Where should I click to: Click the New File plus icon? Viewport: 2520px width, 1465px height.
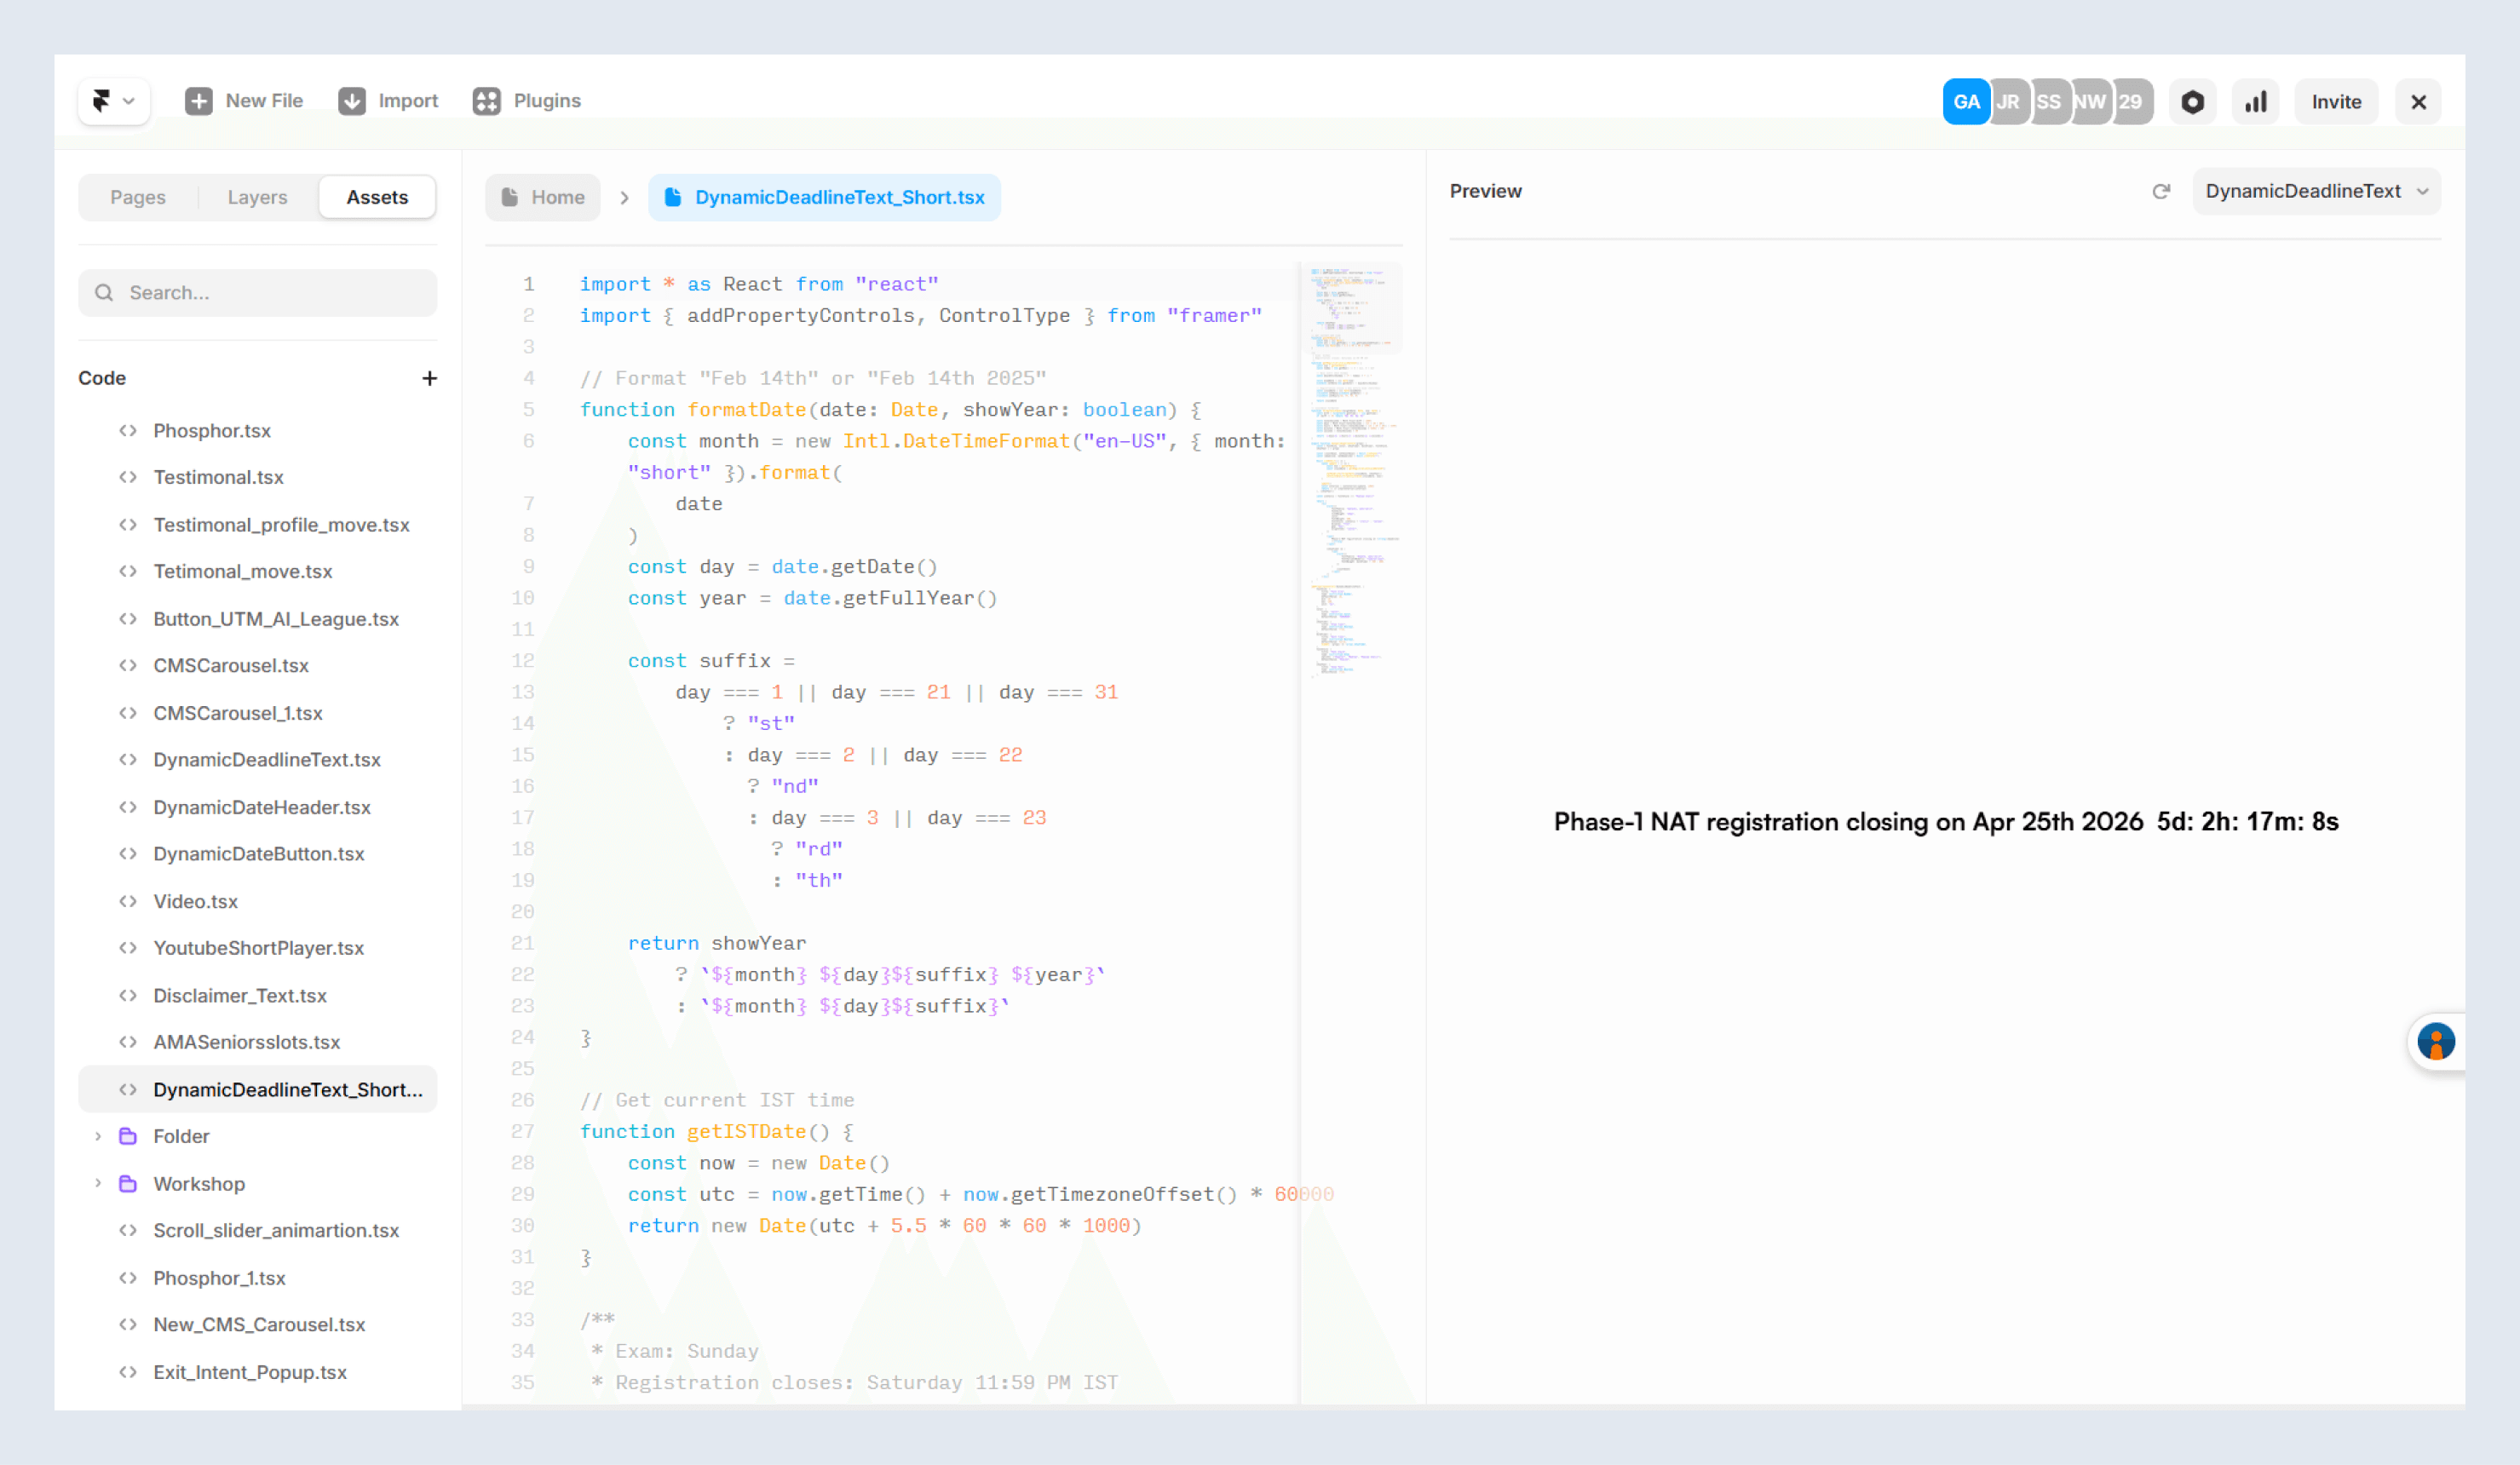(x=198, y=101)
